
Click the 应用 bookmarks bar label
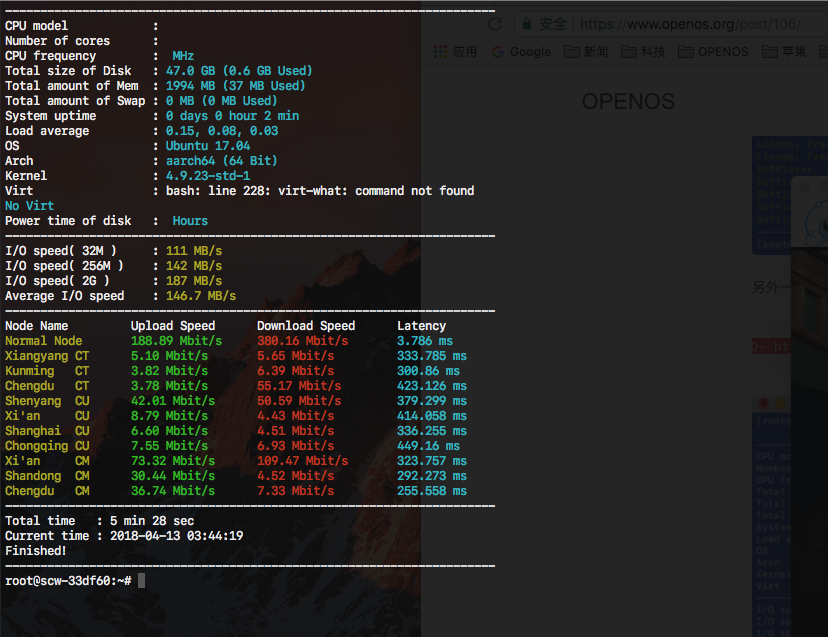(465, 52)
